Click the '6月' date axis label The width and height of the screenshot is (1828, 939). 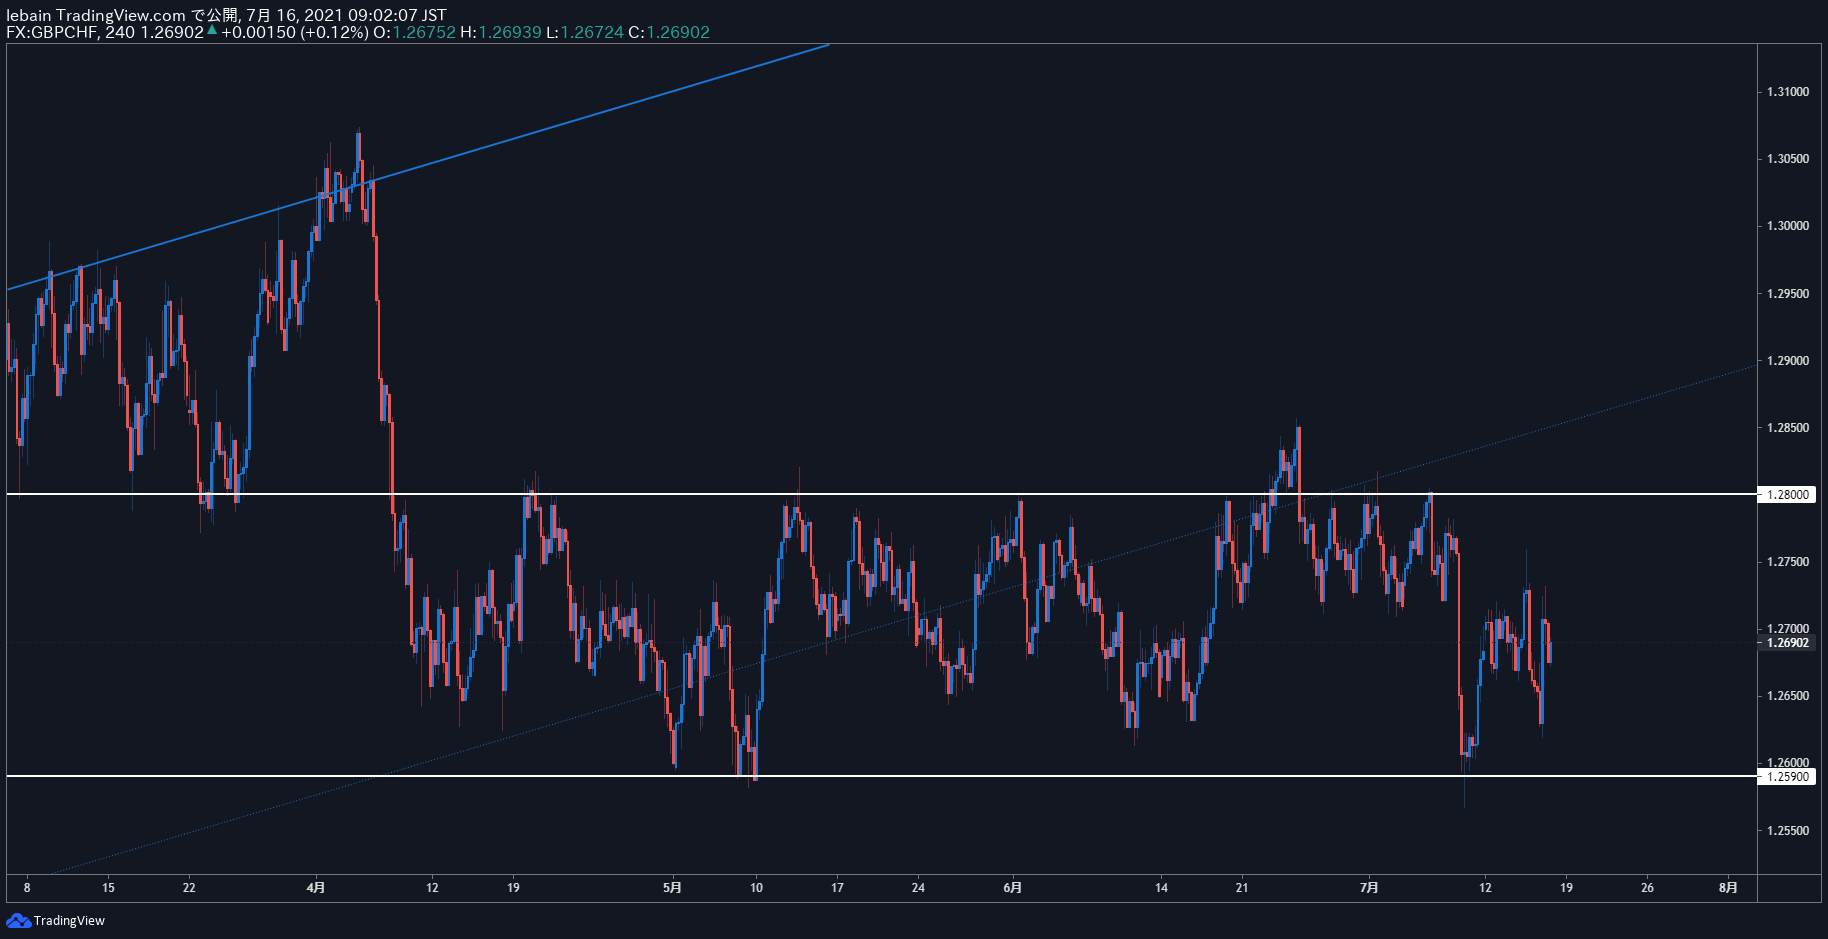pyautogui.click(x=1013, y=887)
